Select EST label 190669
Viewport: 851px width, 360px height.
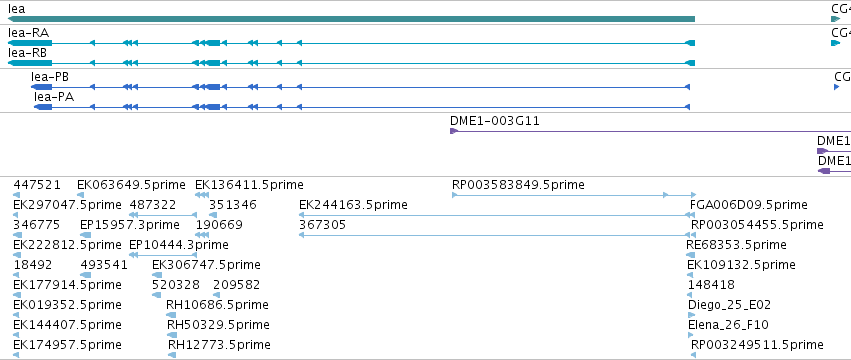[x=219, y=225]
